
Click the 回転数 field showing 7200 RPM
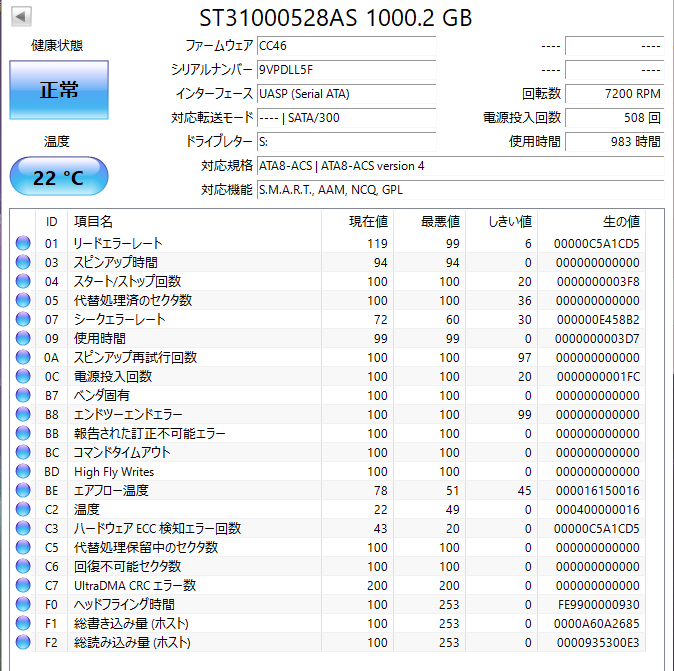[614, 94]
